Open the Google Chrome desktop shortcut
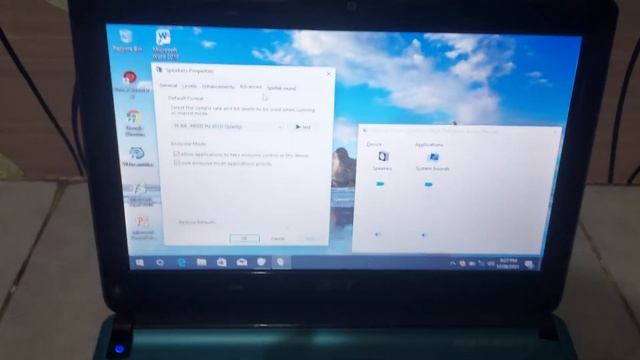 pyautogui.click(x=133, y=122)
